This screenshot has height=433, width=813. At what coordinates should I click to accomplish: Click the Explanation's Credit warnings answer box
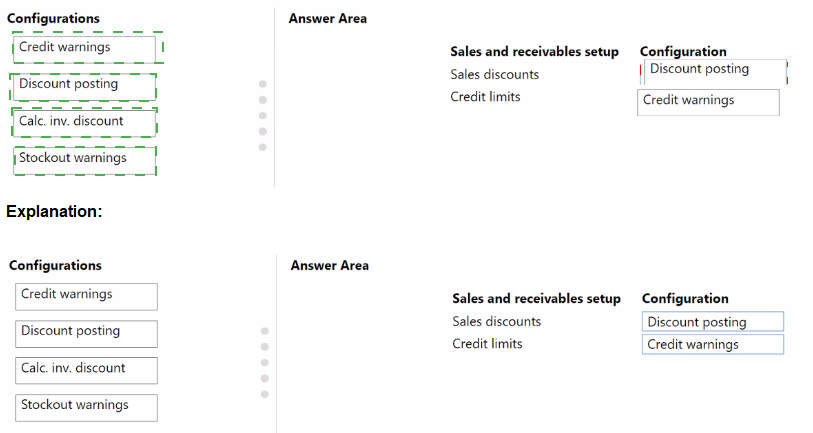pyautogui.click(x=712, y=345)
